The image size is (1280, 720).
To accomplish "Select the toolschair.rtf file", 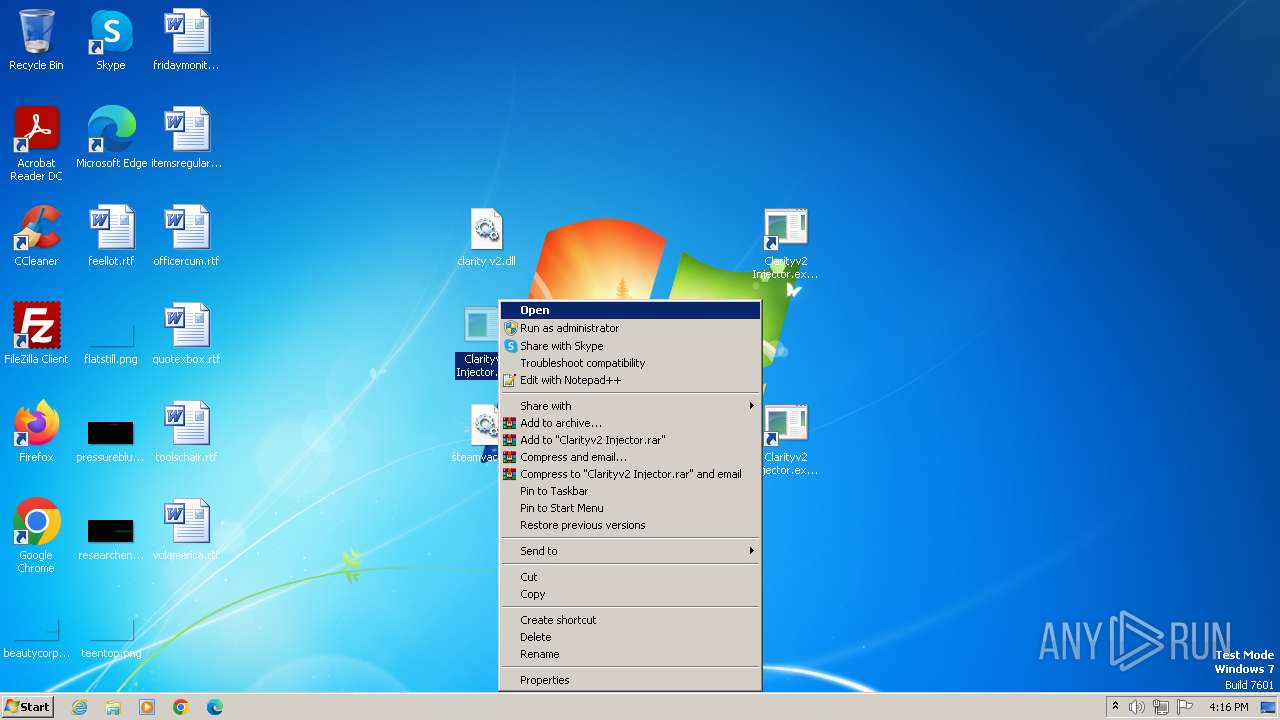I will point(186,432).
